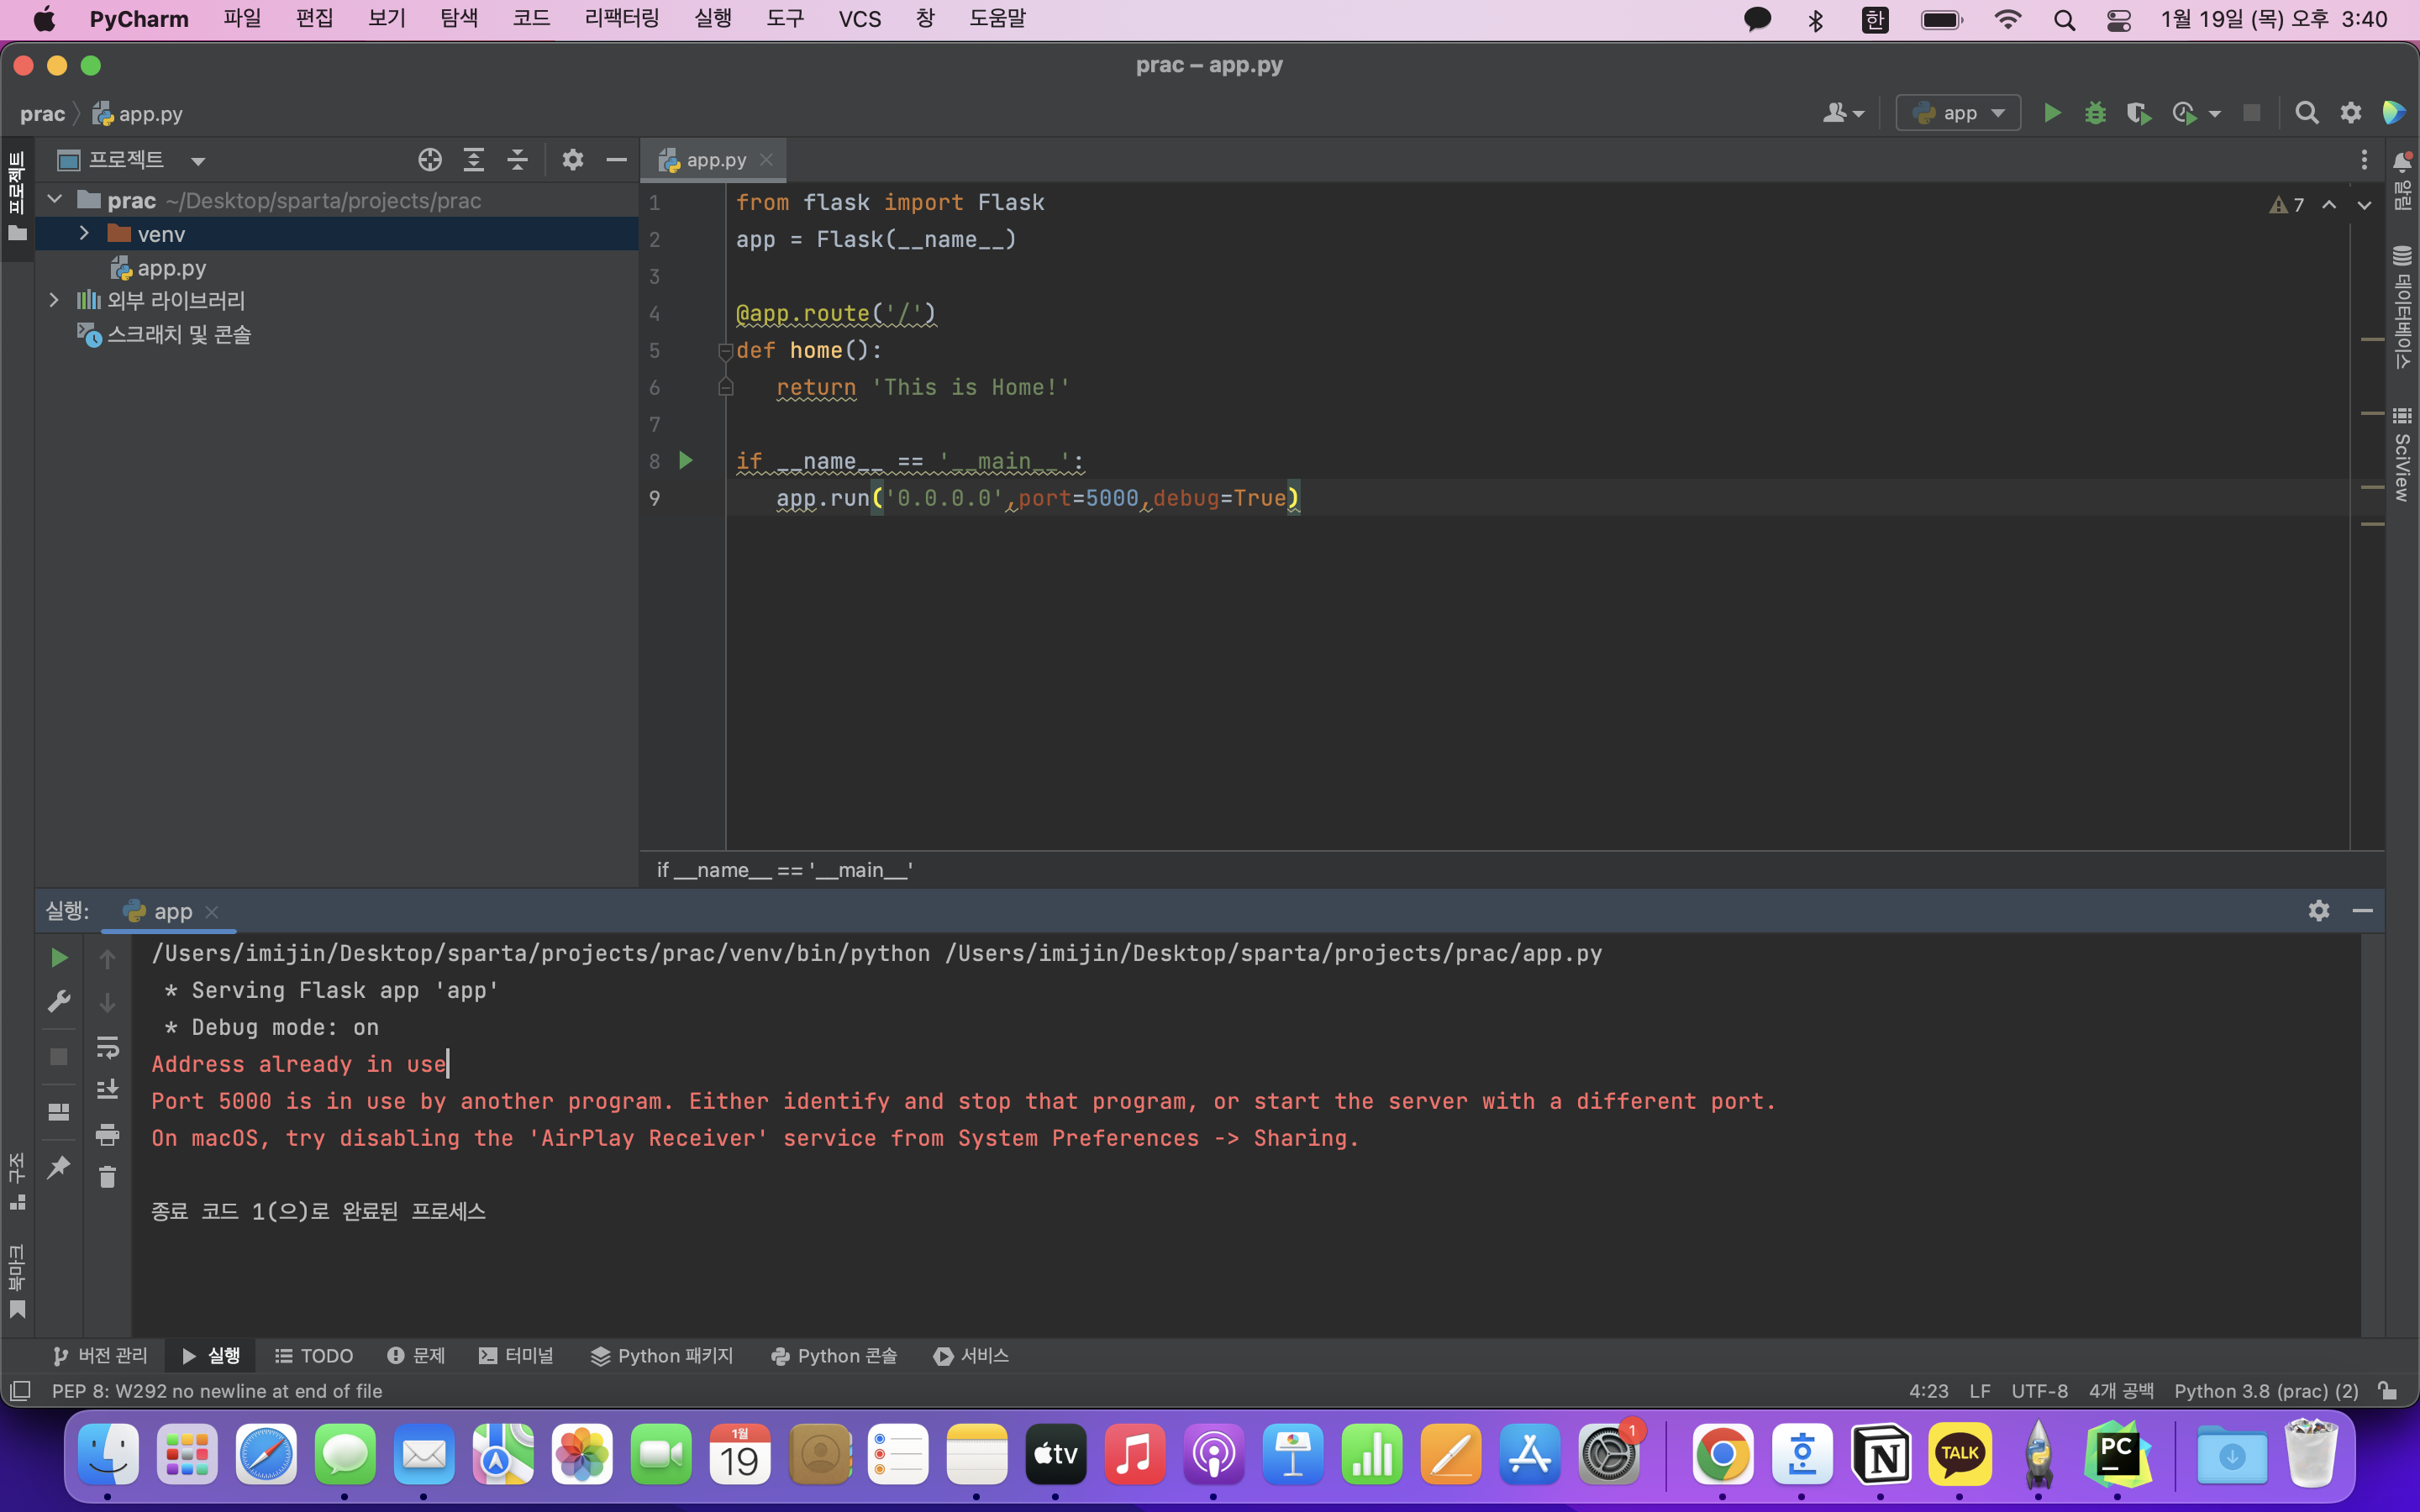Image resolution: width=2420 pixels, height=1512 pixels.
Task: Open run configuration wrench in run panel
Action: [59, 1001]
